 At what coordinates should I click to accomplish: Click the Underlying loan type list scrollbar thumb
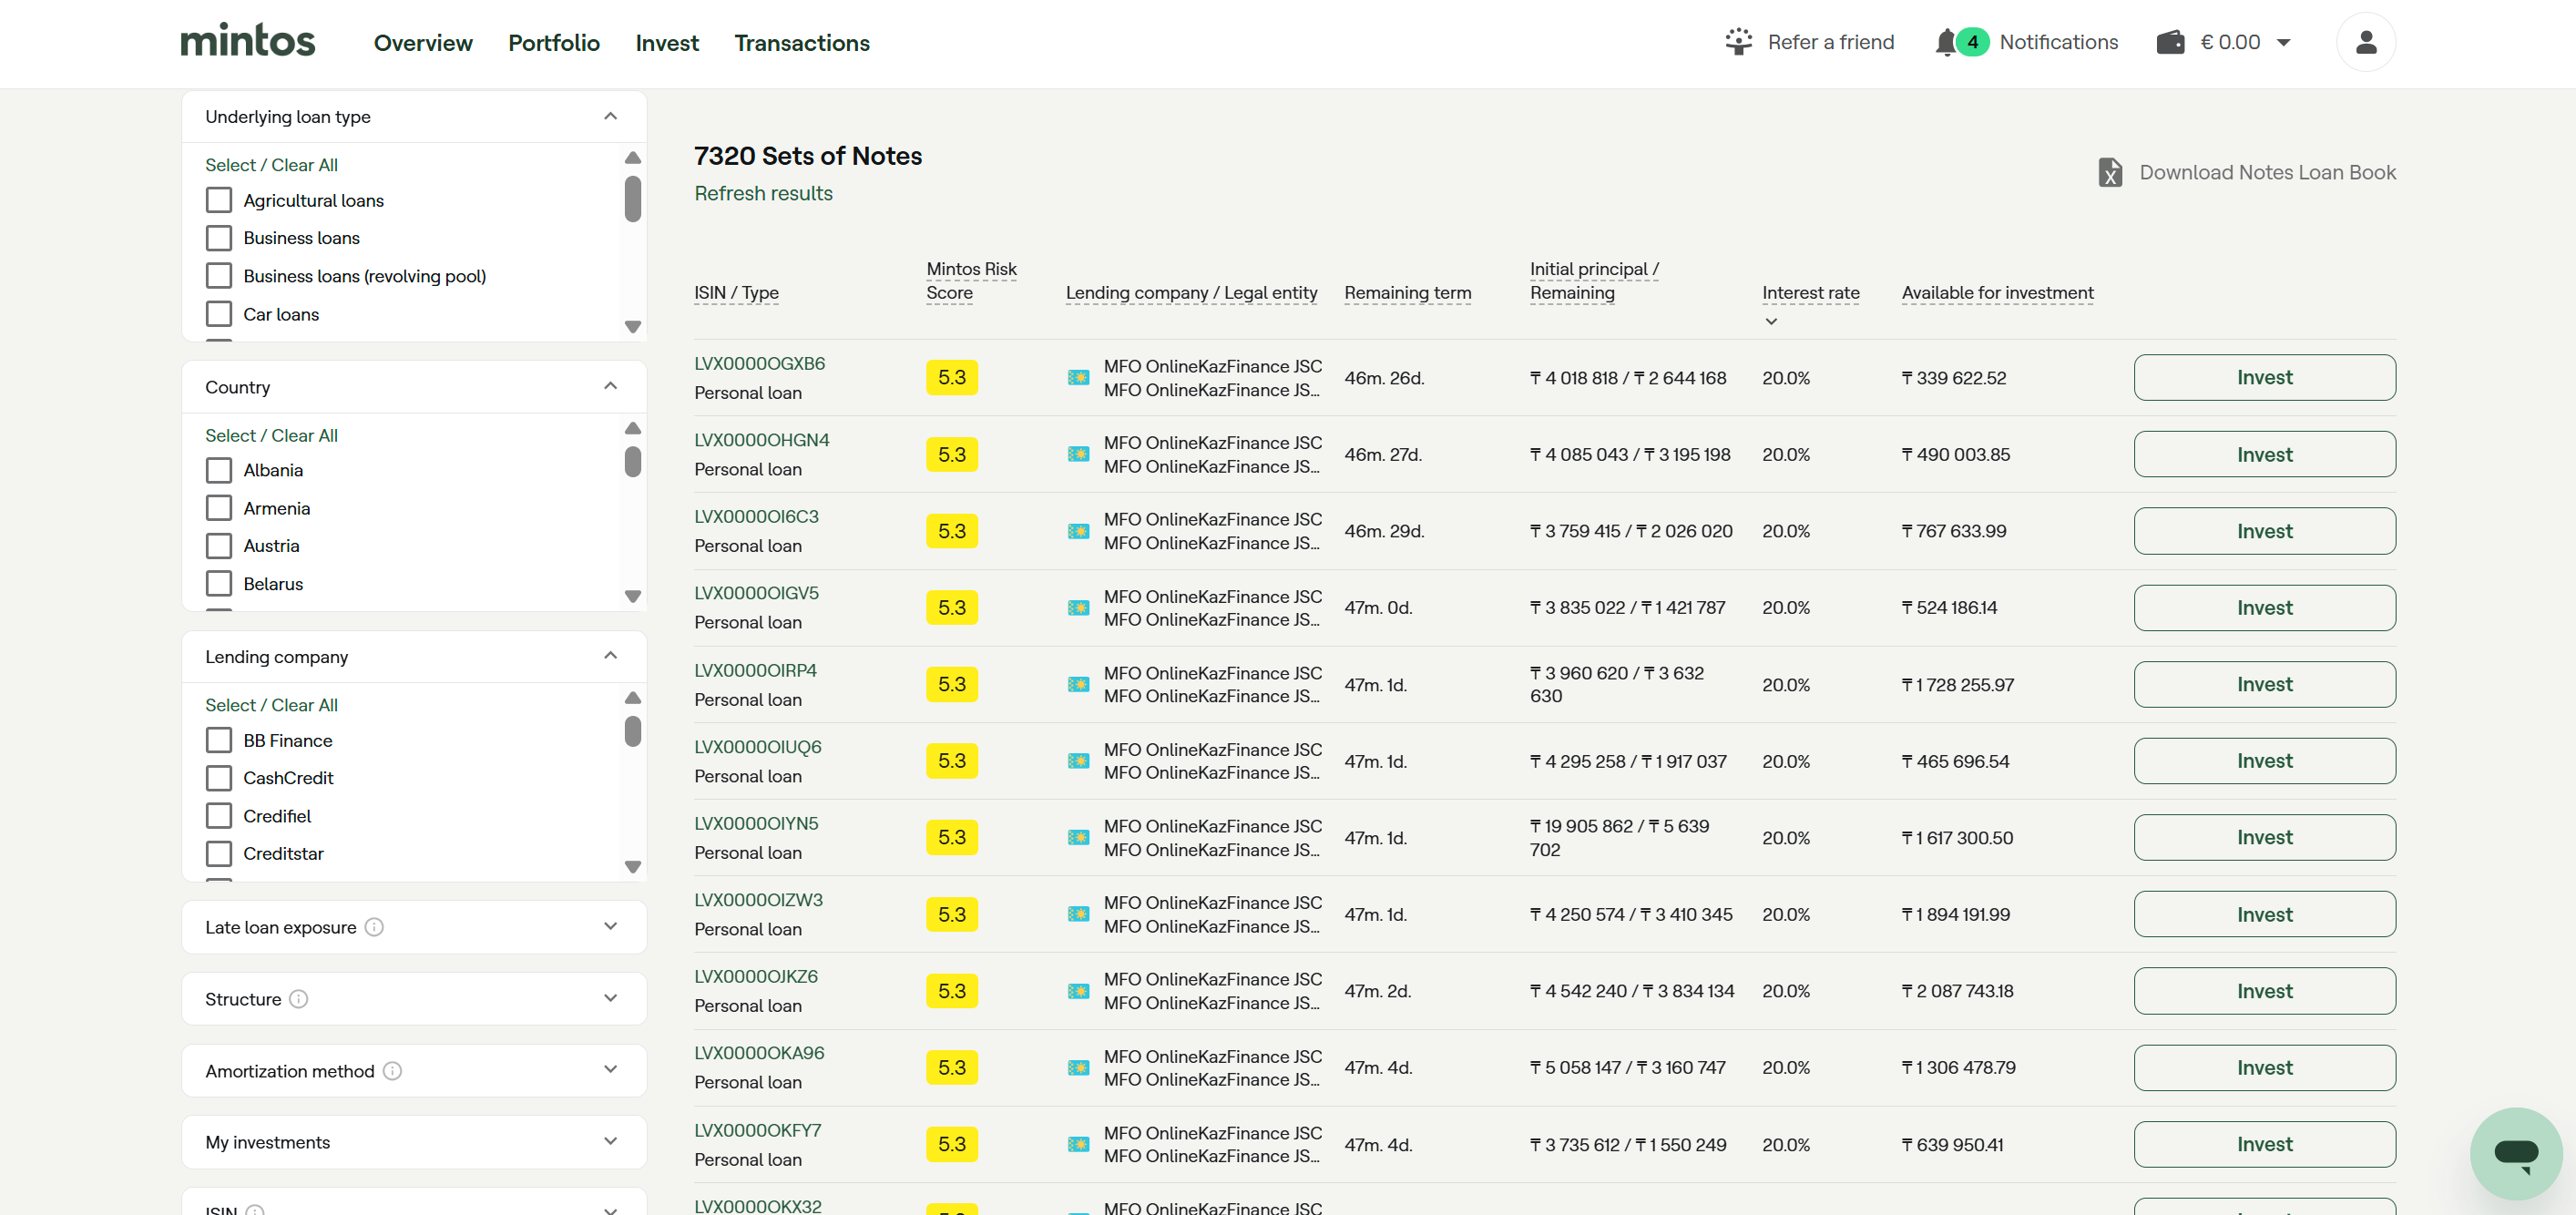(632, 198)
